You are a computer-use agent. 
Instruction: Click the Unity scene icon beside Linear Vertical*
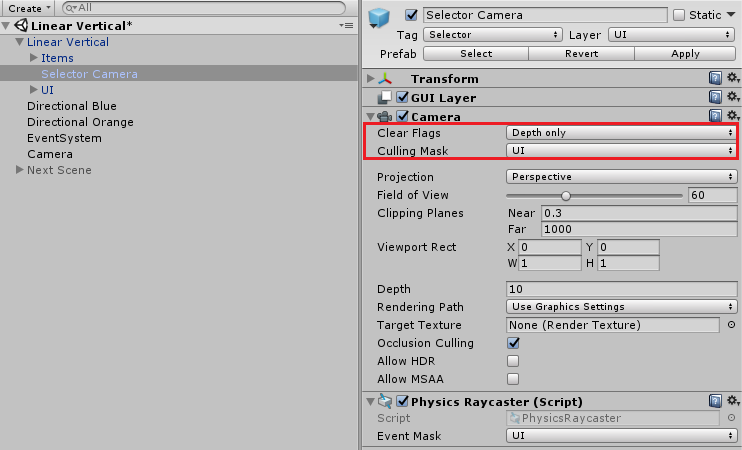point(21,25)
